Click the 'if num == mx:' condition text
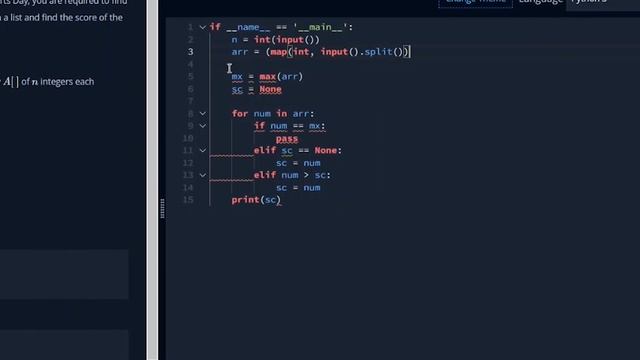This screenshot has height=360, width=640. (289, 126)
